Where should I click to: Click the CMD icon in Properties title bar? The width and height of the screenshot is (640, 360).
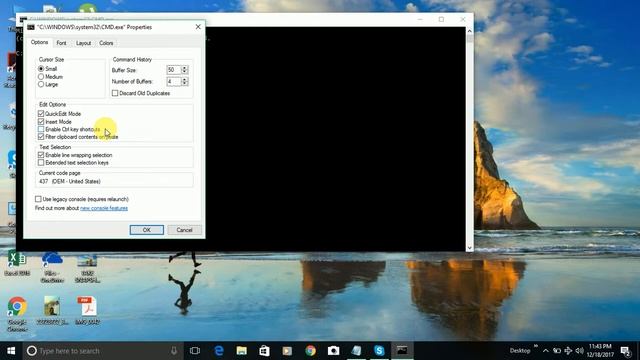point(31,27)
